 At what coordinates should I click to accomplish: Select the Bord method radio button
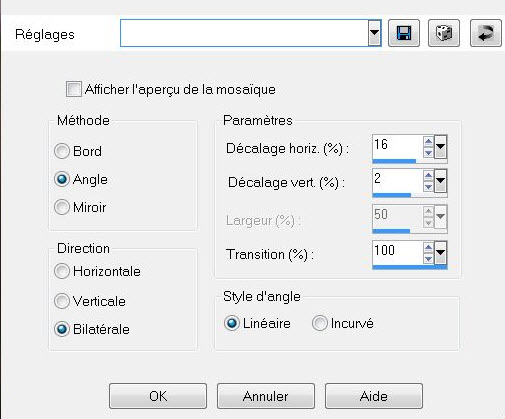coord(62,151)
